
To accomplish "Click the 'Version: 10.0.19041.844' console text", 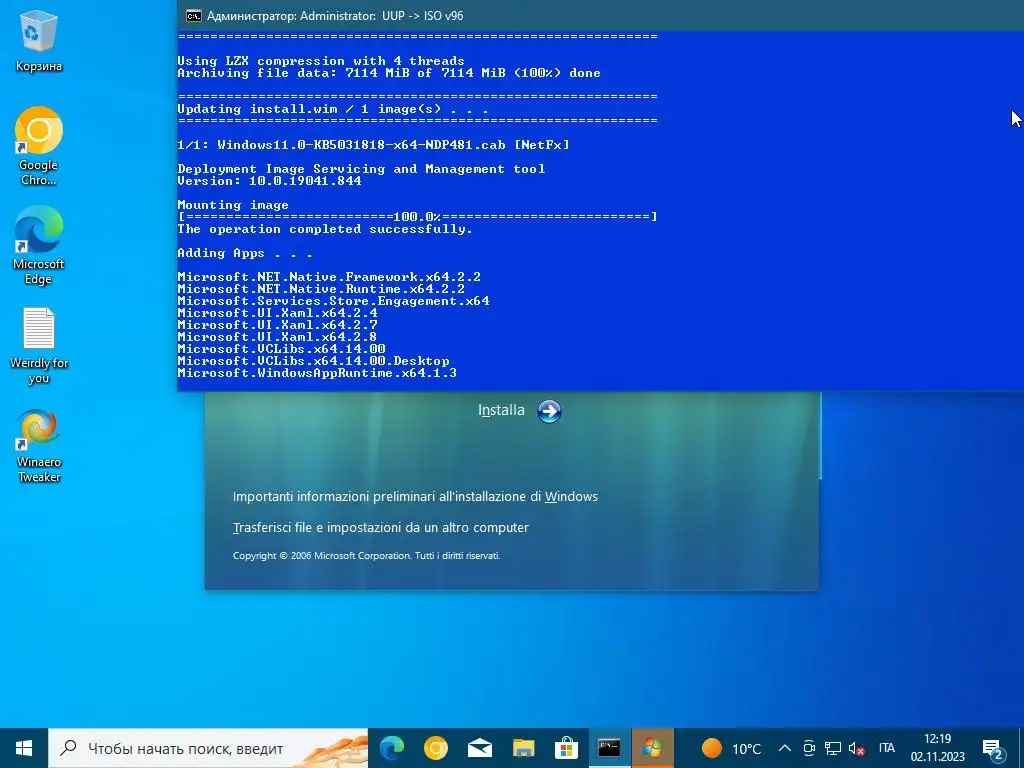I will (x=269, y=181).
